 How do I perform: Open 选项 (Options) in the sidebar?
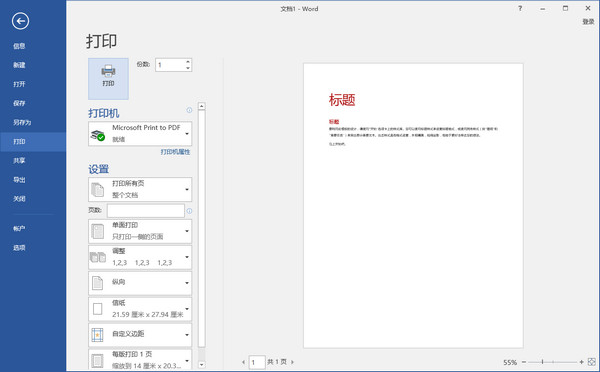pos(19,248)
